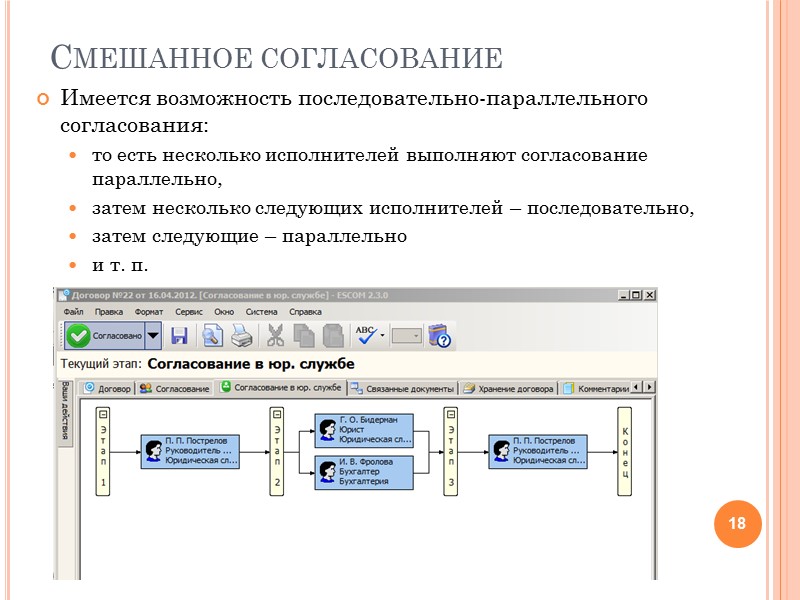
Task: Click the Copy icon on the toolbar
Action: [305, 335]
